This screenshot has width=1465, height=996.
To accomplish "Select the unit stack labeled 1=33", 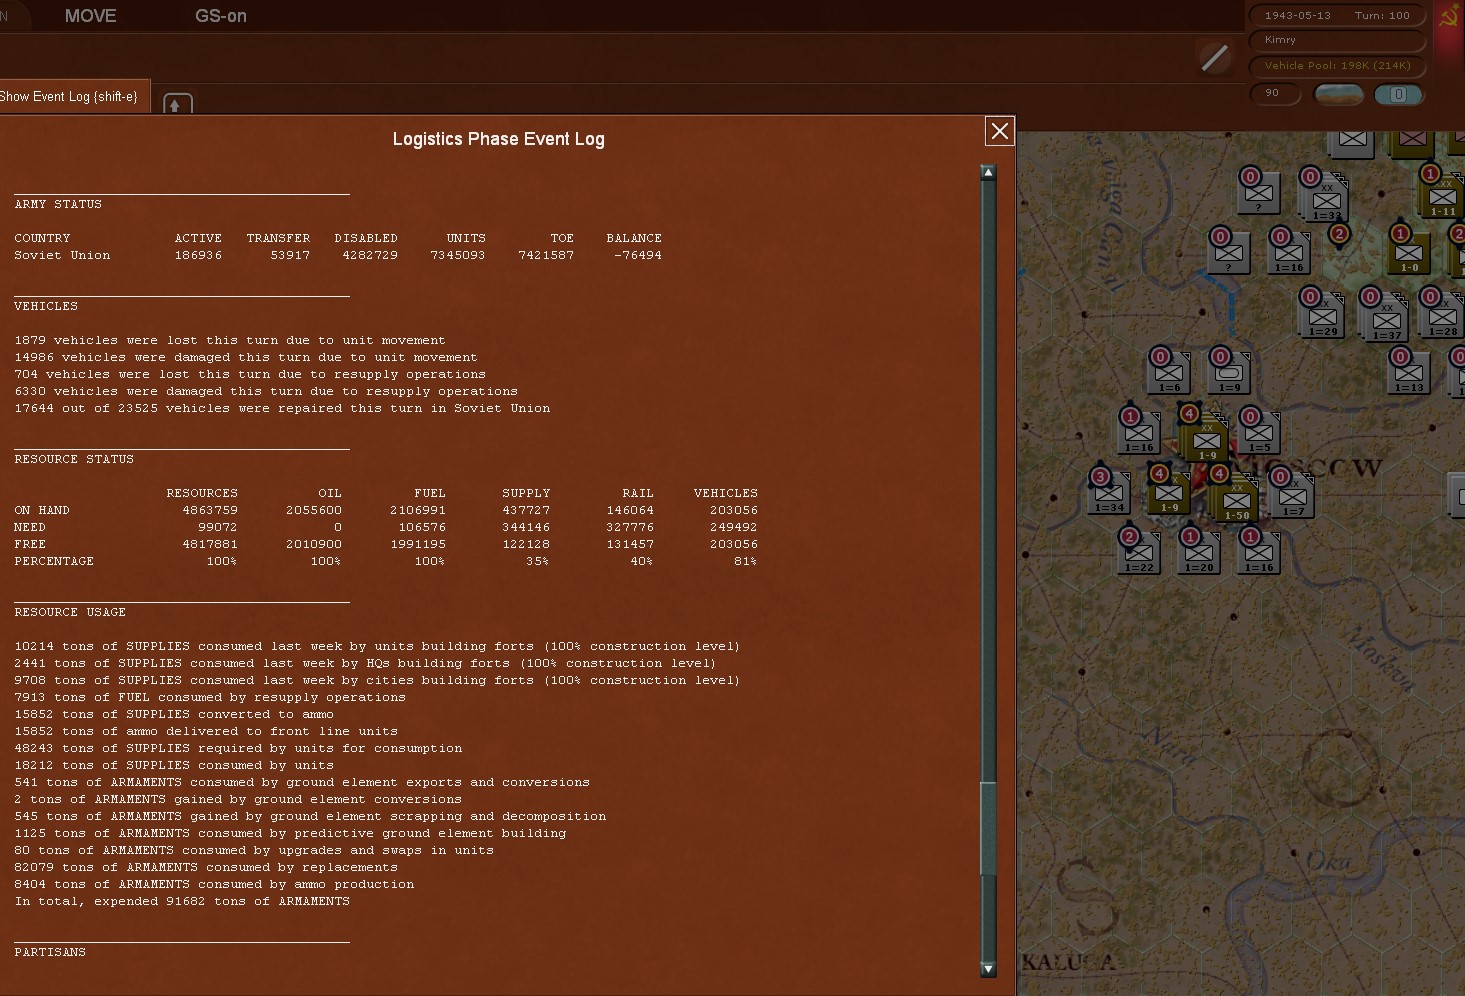I will pos(1326,198).
